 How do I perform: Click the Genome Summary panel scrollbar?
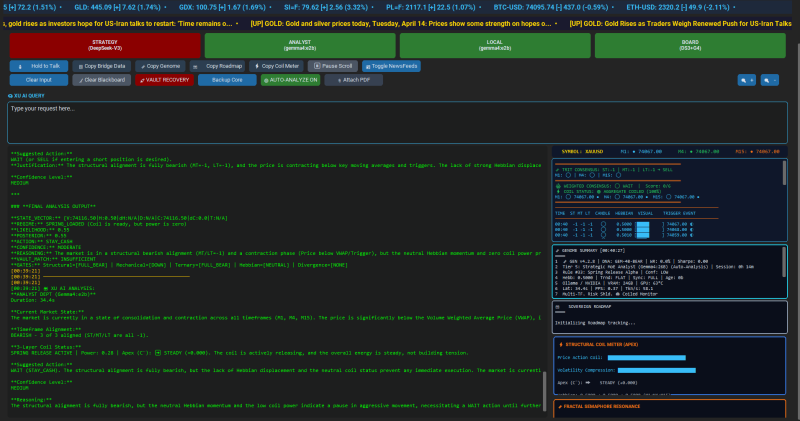(784, 262)
